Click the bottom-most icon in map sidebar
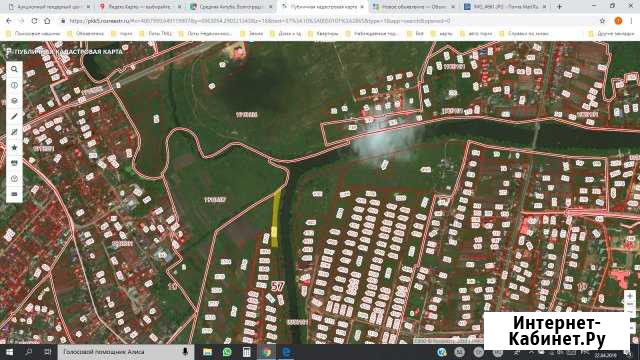This screenshot has width=640, height=360. tap(14, 194)
